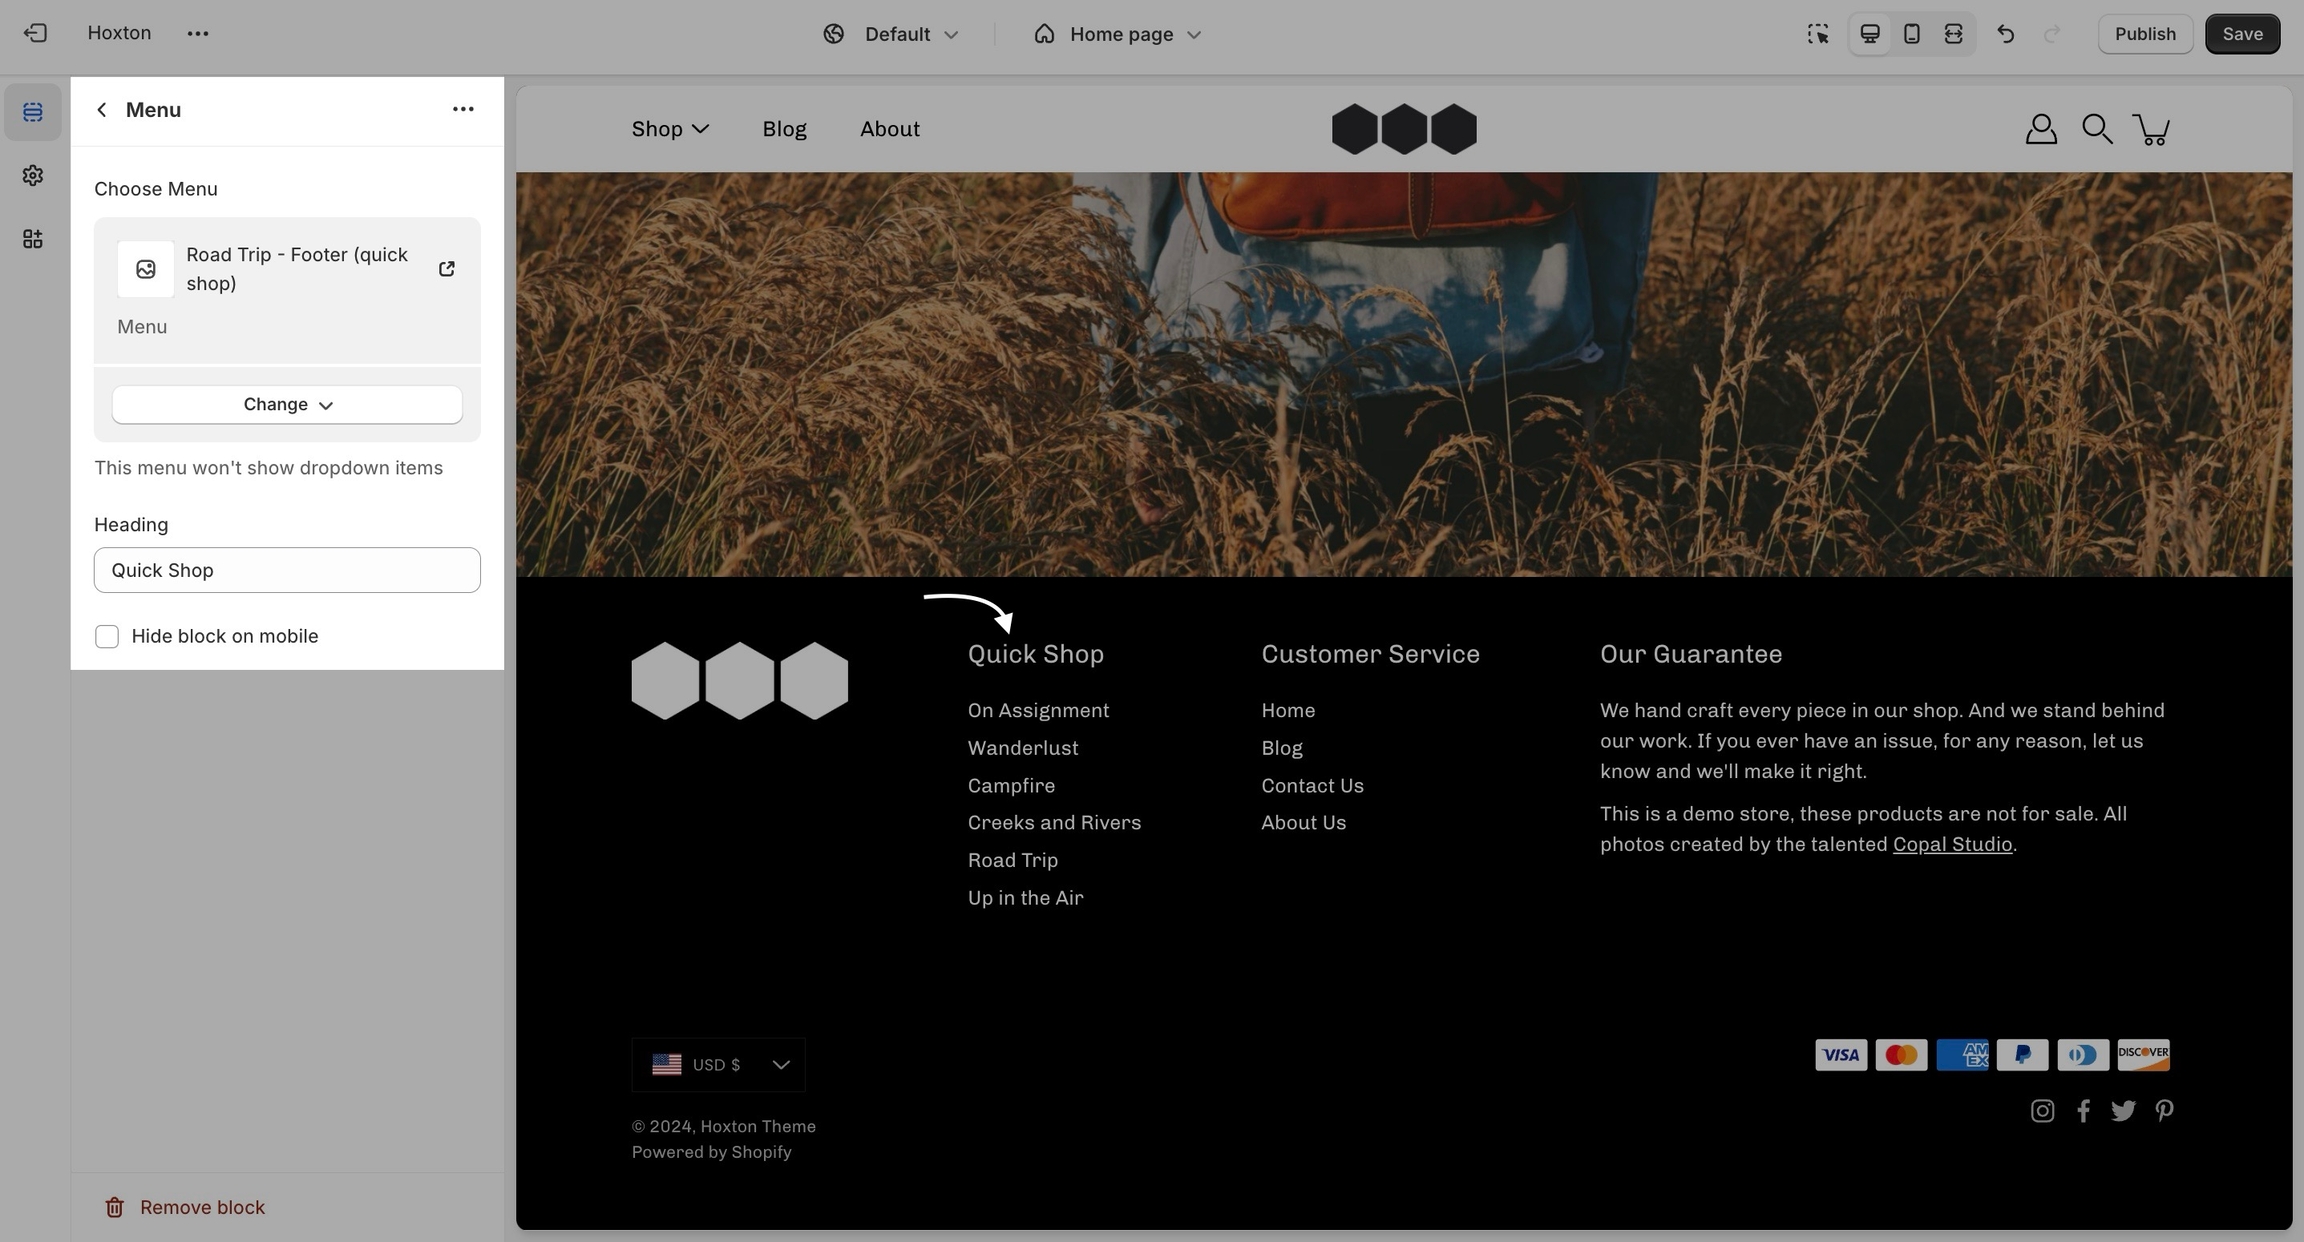Open the Sections sidebar icon
This screenshot has width=2304, height=1242.
[x=33, y=112]
